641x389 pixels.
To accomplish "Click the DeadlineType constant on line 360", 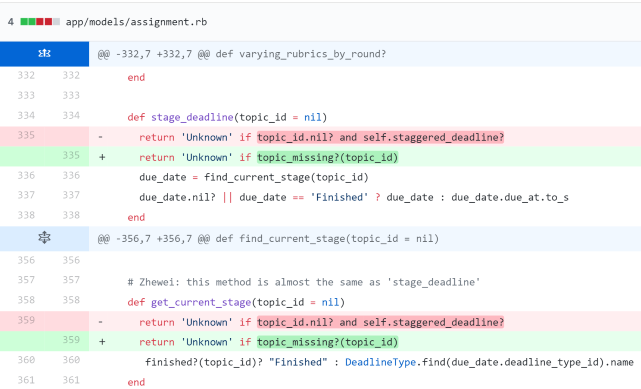I will coord(381,362).
